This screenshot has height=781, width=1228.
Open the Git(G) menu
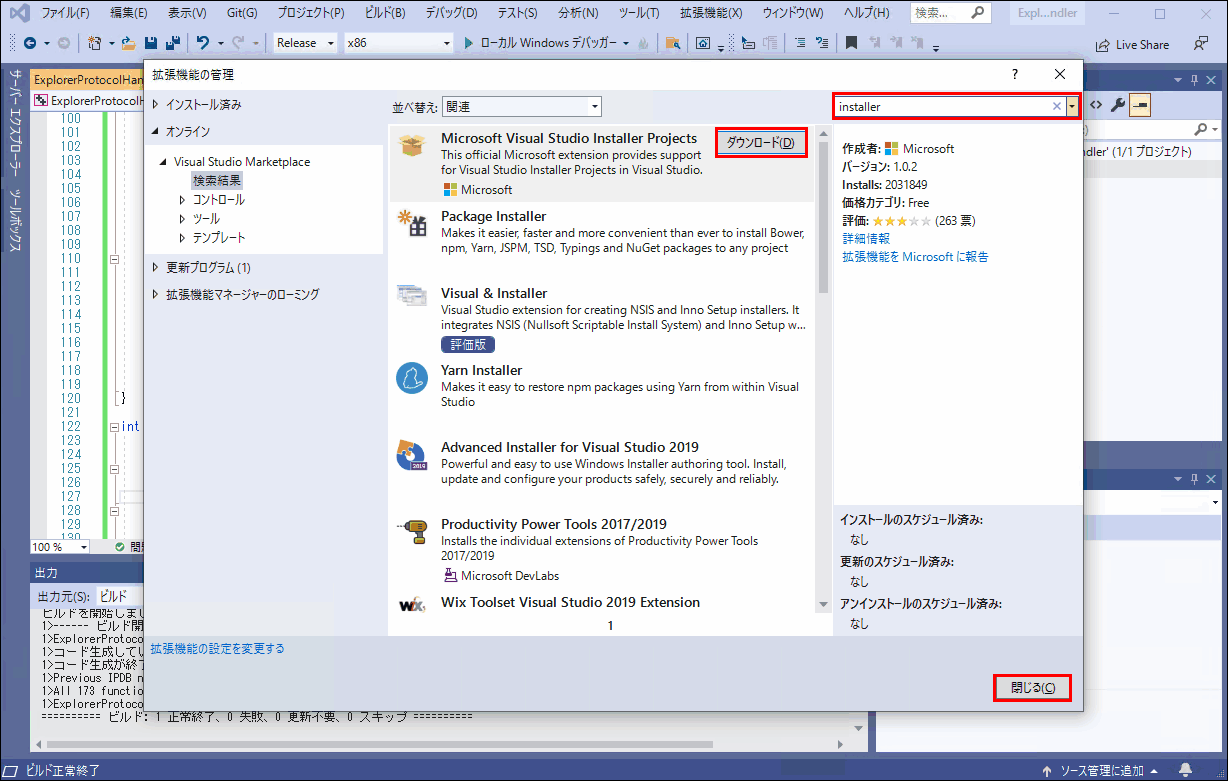(x=241, y=14)
